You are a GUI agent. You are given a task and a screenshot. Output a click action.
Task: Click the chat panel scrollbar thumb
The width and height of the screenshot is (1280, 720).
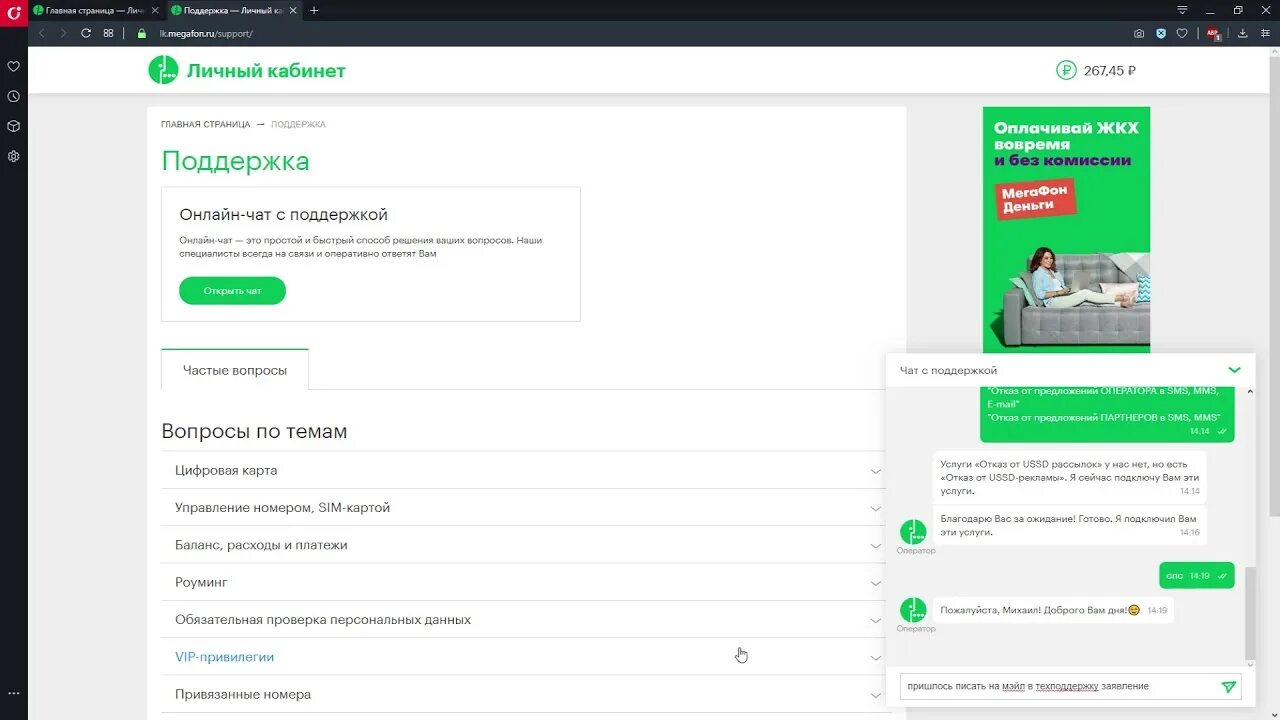click(1250, 613)
